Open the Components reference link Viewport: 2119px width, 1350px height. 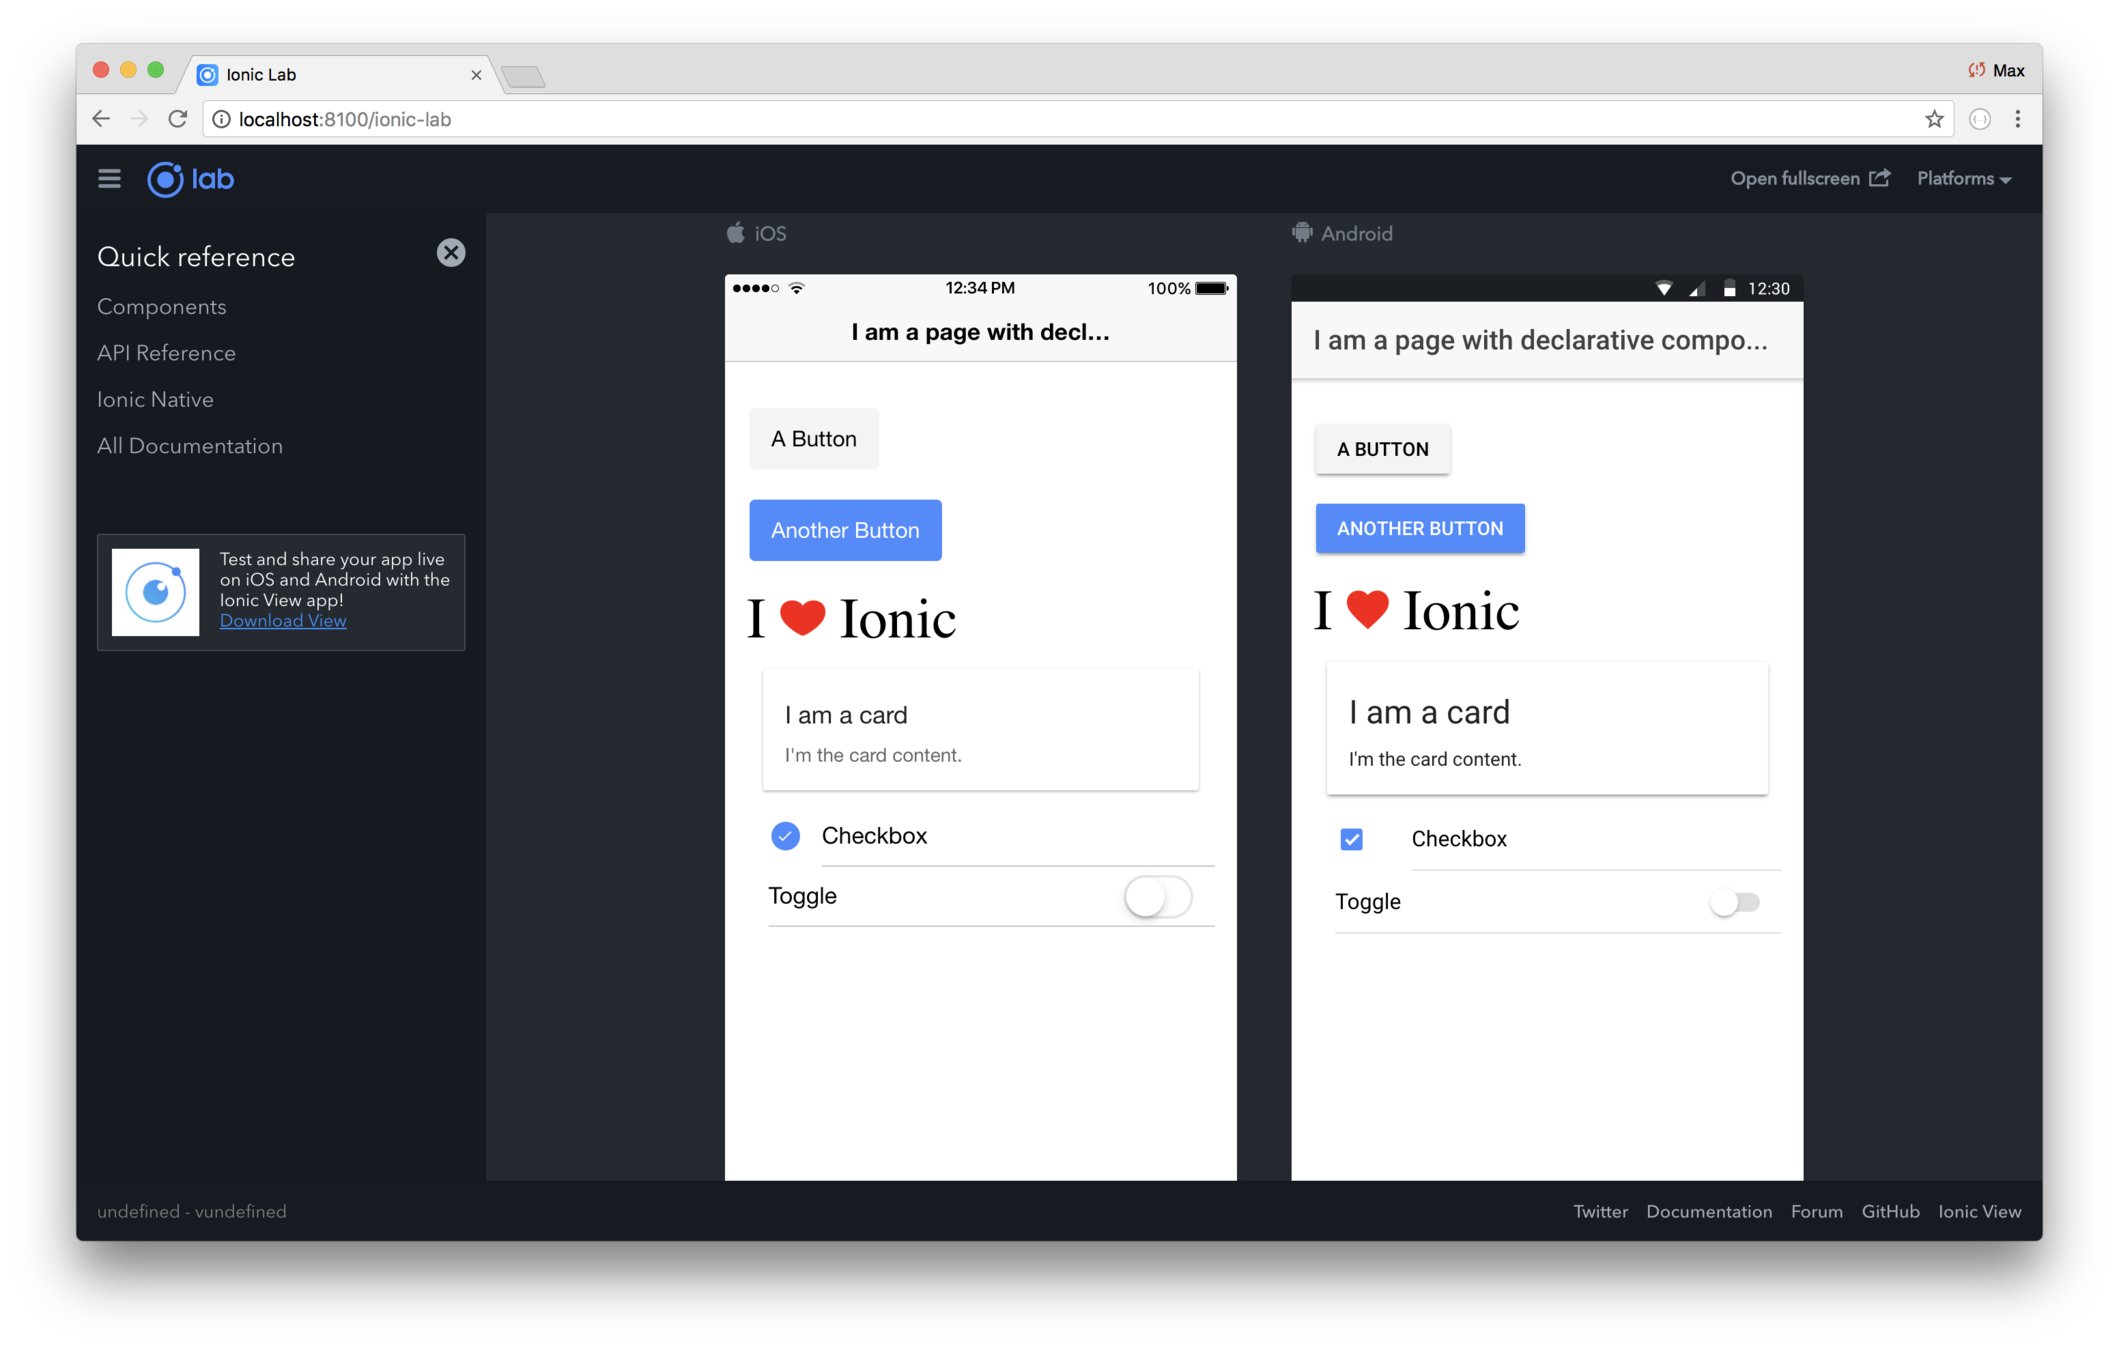(x=162, y=307)
